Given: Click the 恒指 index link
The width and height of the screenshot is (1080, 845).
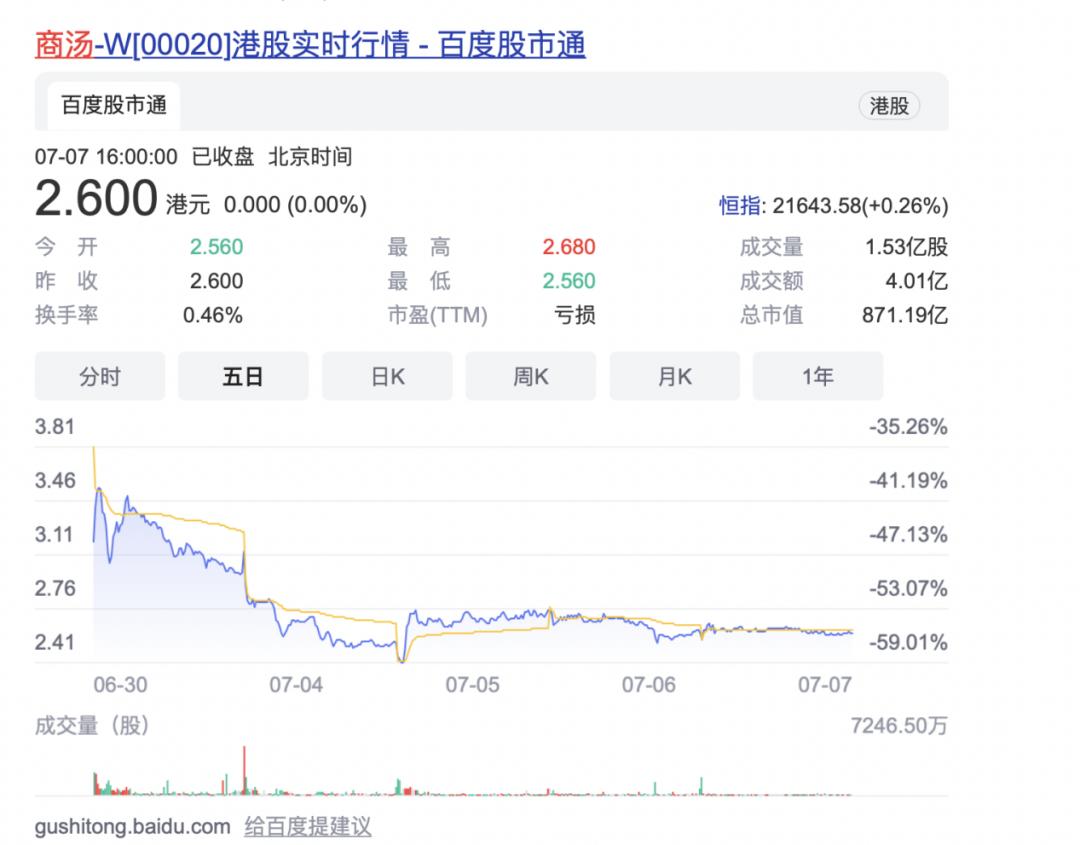Looking at the screenshot, I should click(x=739, y=206).
